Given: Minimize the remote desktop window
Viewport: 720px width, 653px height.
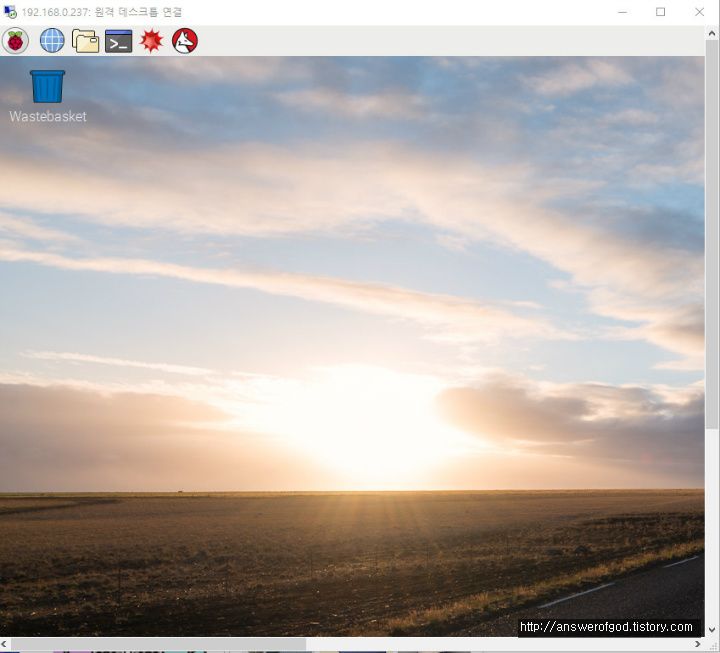Looking at the screenshot, I should (x=623, y=12).
